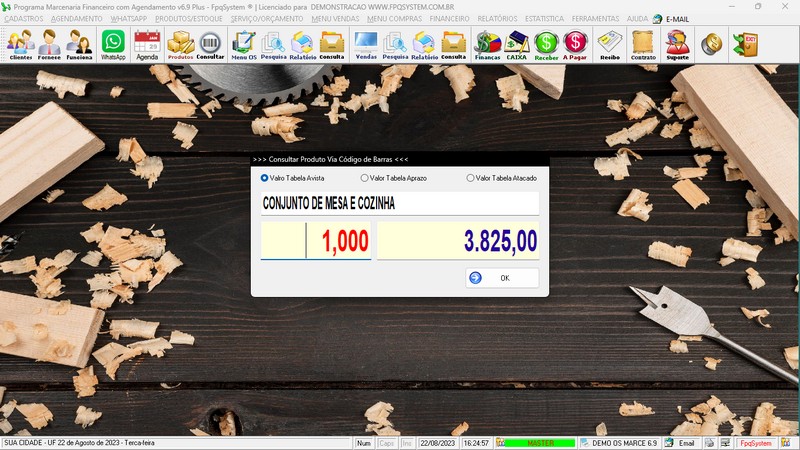Open the Clientes toolbar icon
This screenshot has width=800, height=450.
point(20,45)
